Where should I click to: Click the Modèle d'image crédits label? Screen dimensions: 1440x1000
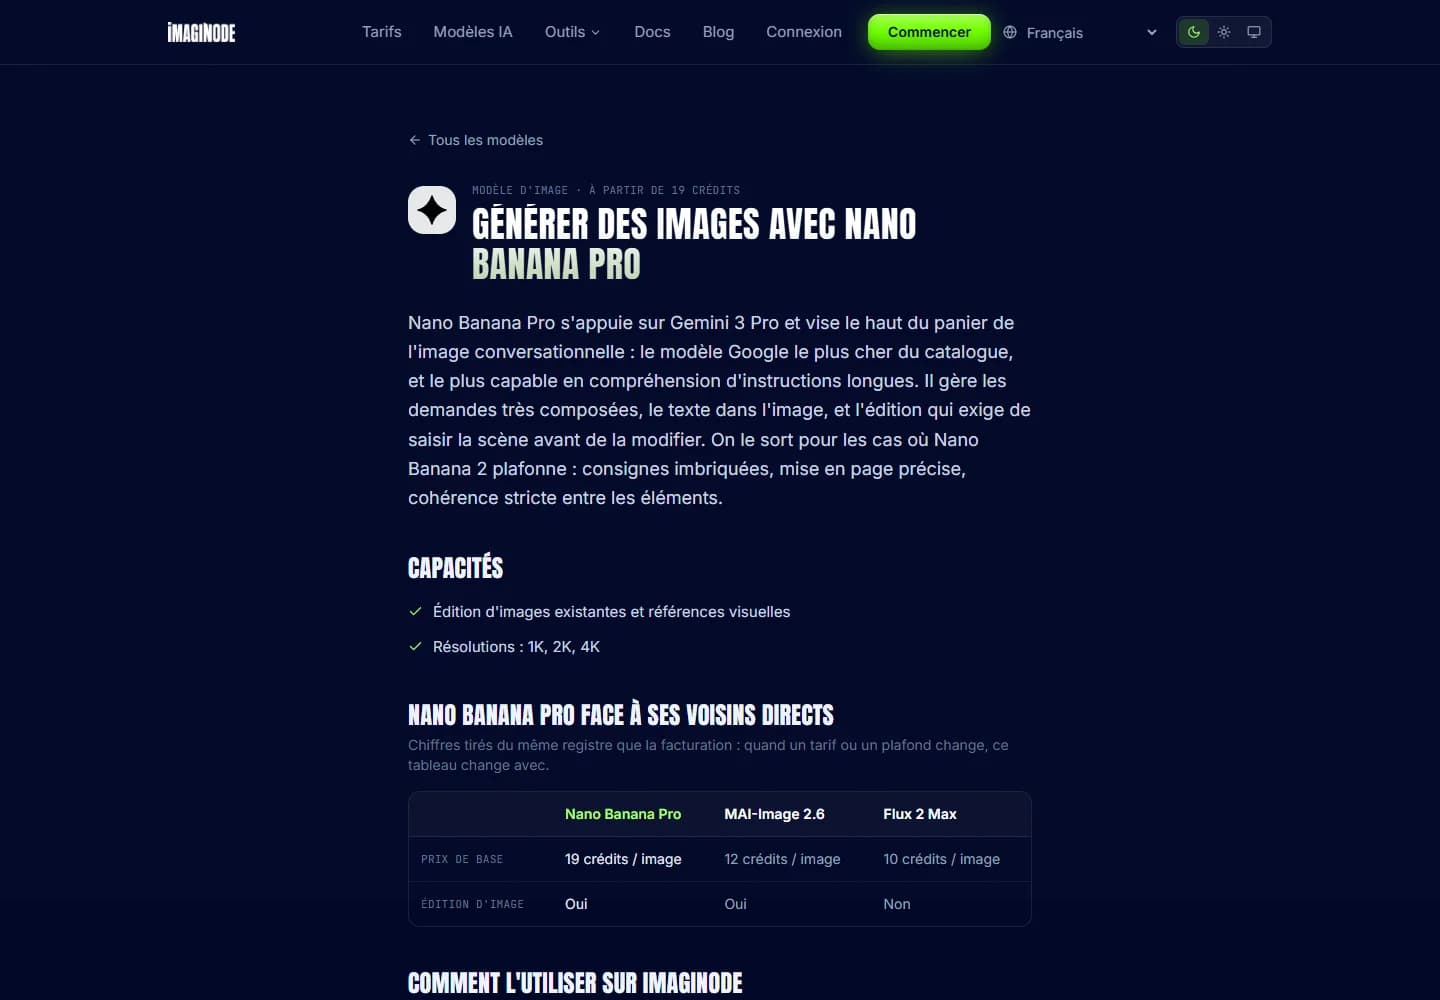(606, 190)
